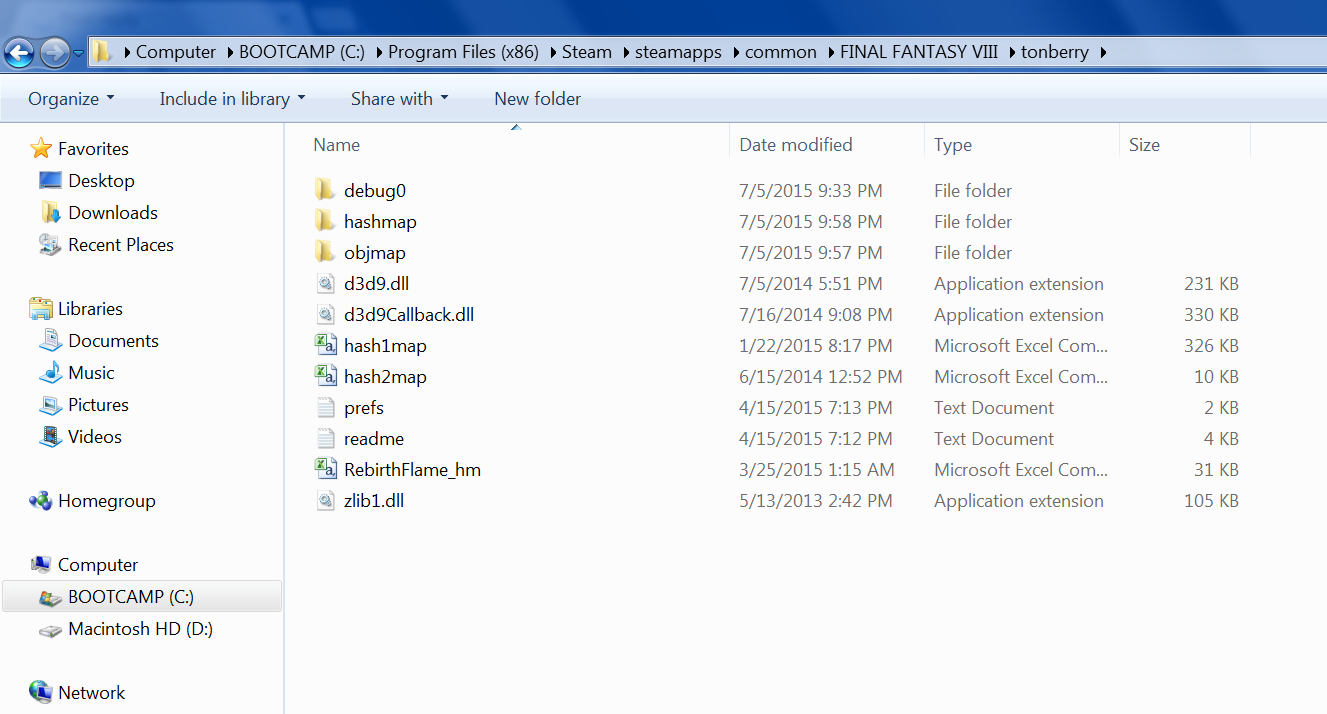Select the Videos label in Libraries
1327x714 pixels.
[95, 436]
